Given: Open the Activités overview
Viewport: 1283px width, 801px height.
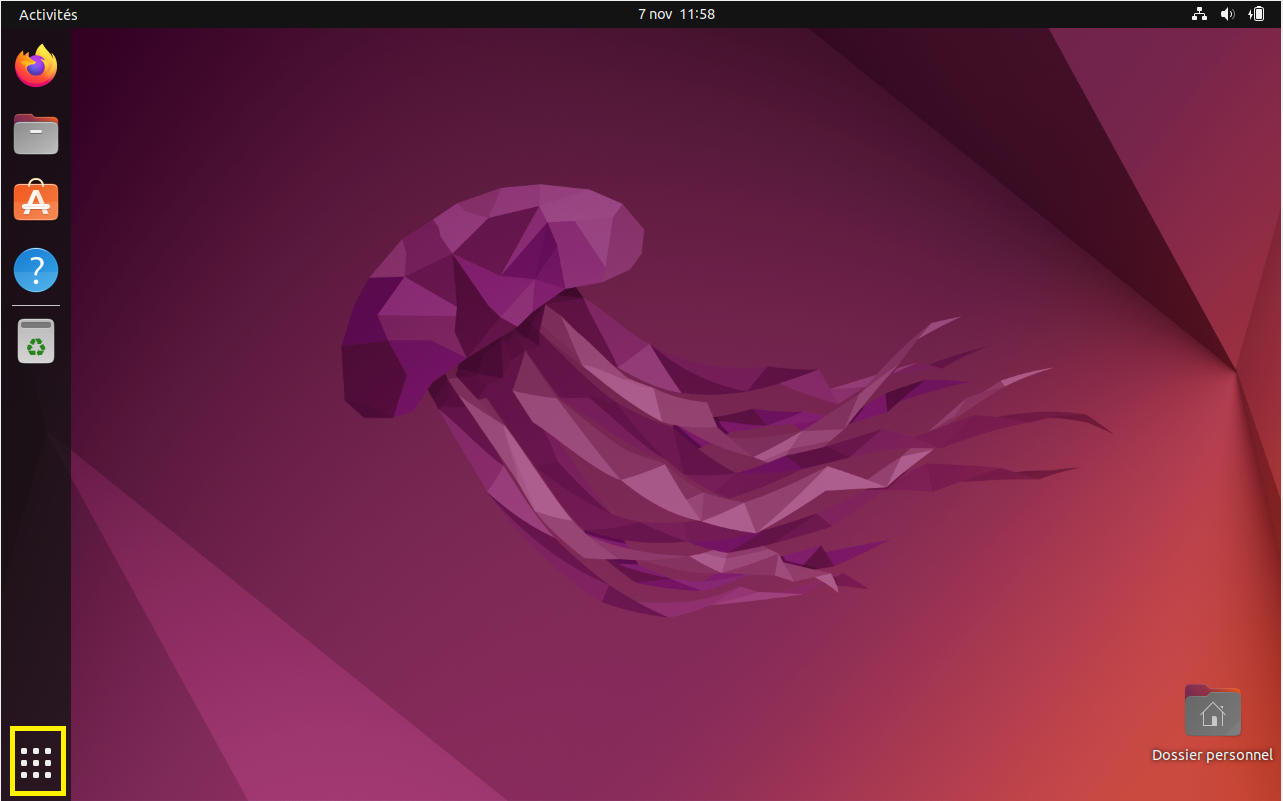Looking at the screenshot, I should [48, 14].
